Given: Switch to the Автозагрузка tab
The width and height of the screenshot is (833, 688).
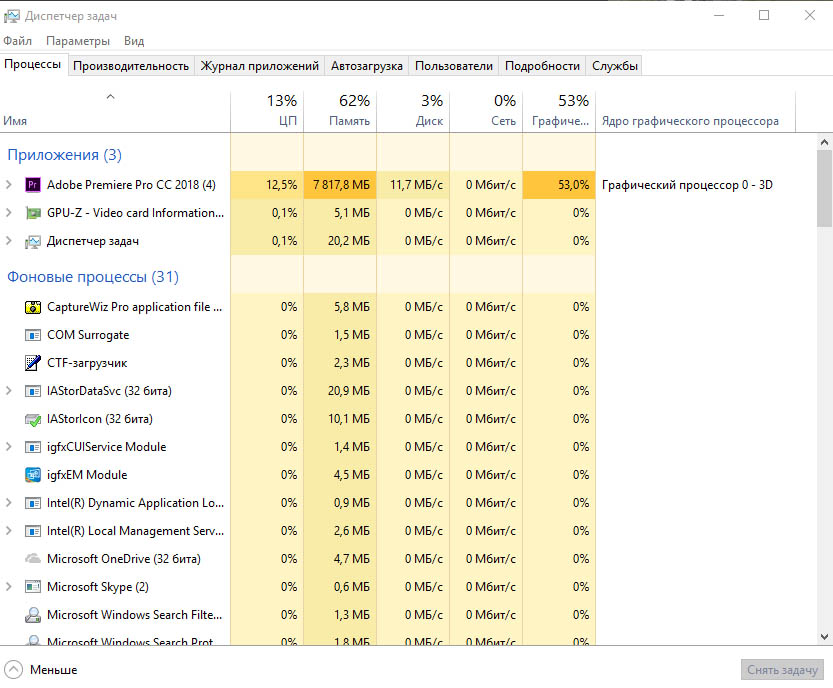Looking at the screenshot, I should coord(367,66).
